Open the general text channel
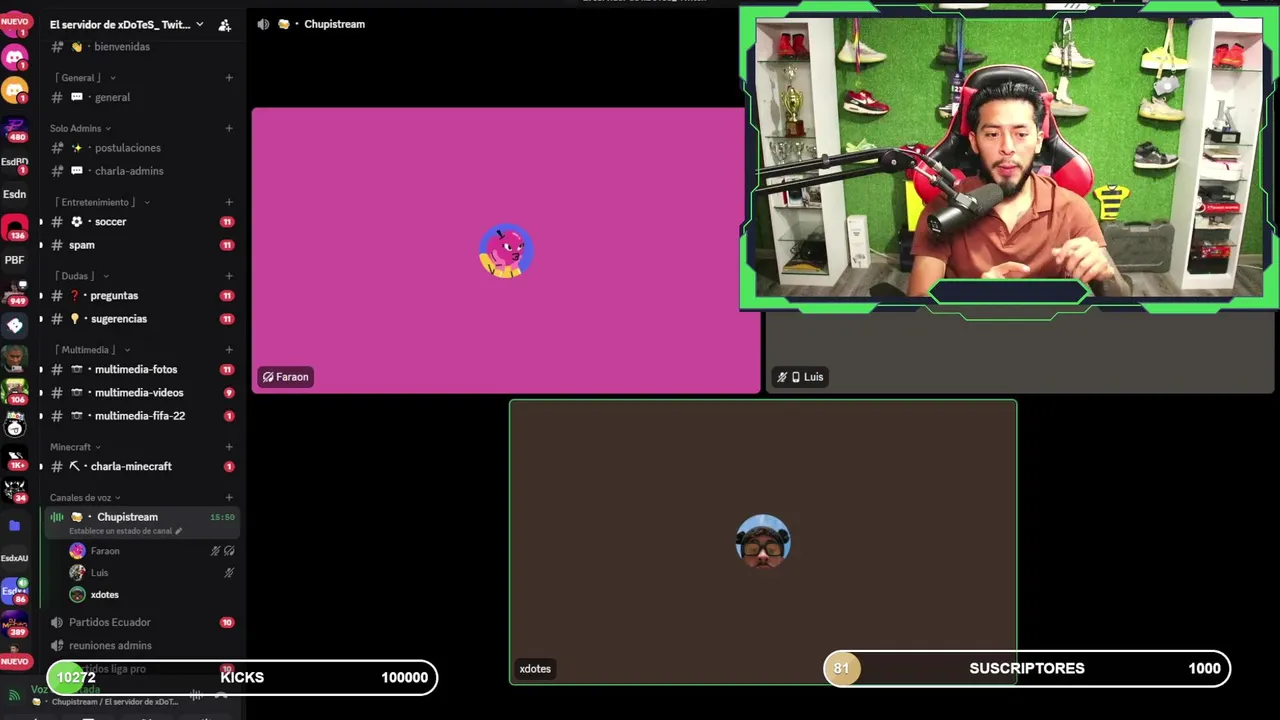 [x=140, y=98]
